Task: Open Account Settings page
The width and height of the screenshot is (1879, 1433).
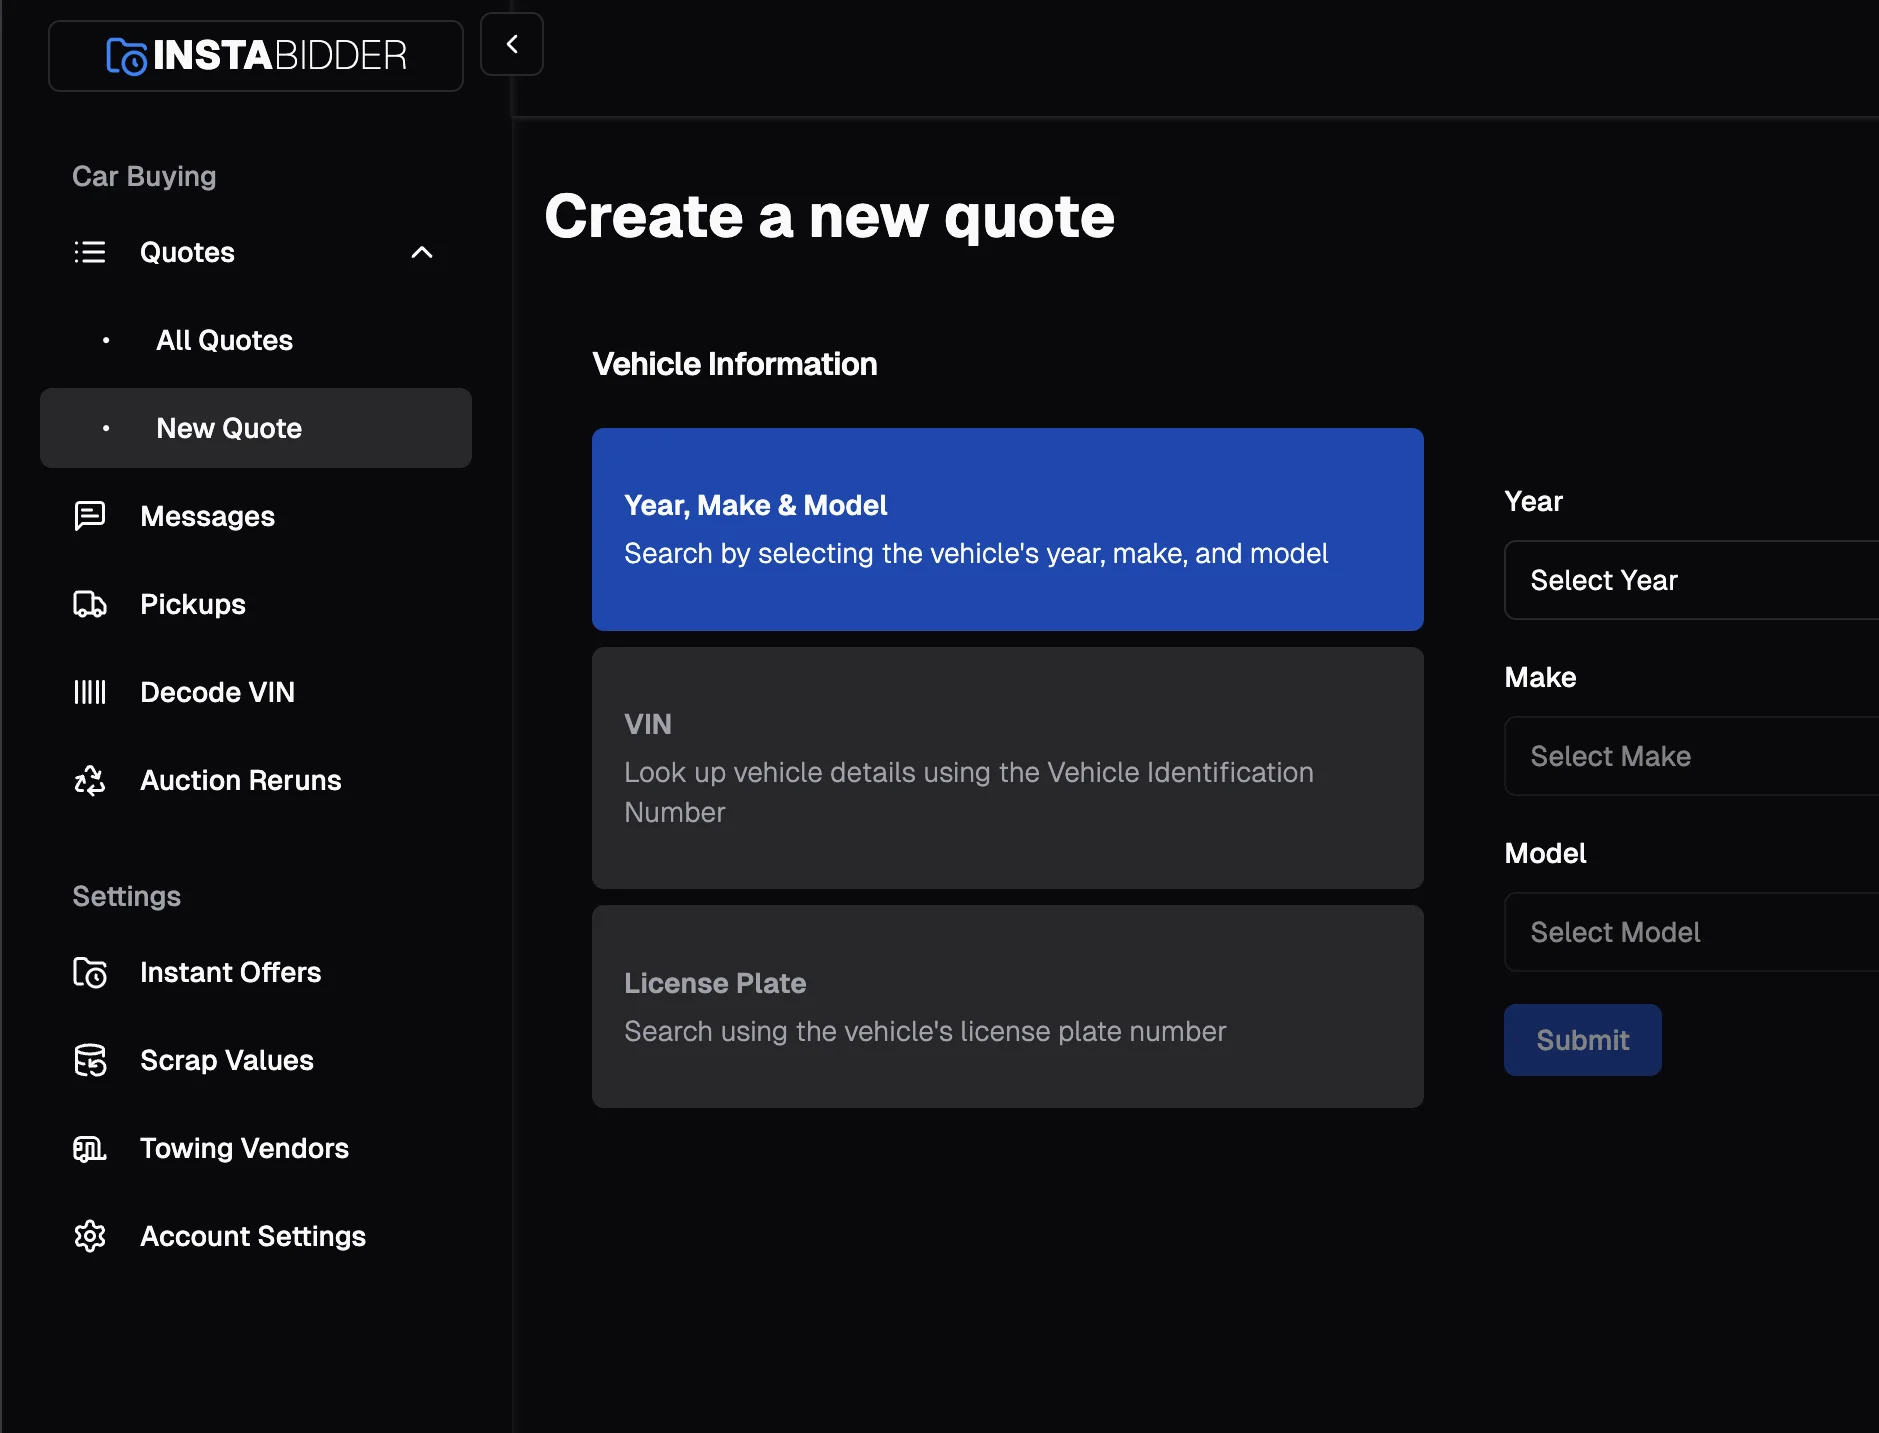Action: [x=256, y=1236]
